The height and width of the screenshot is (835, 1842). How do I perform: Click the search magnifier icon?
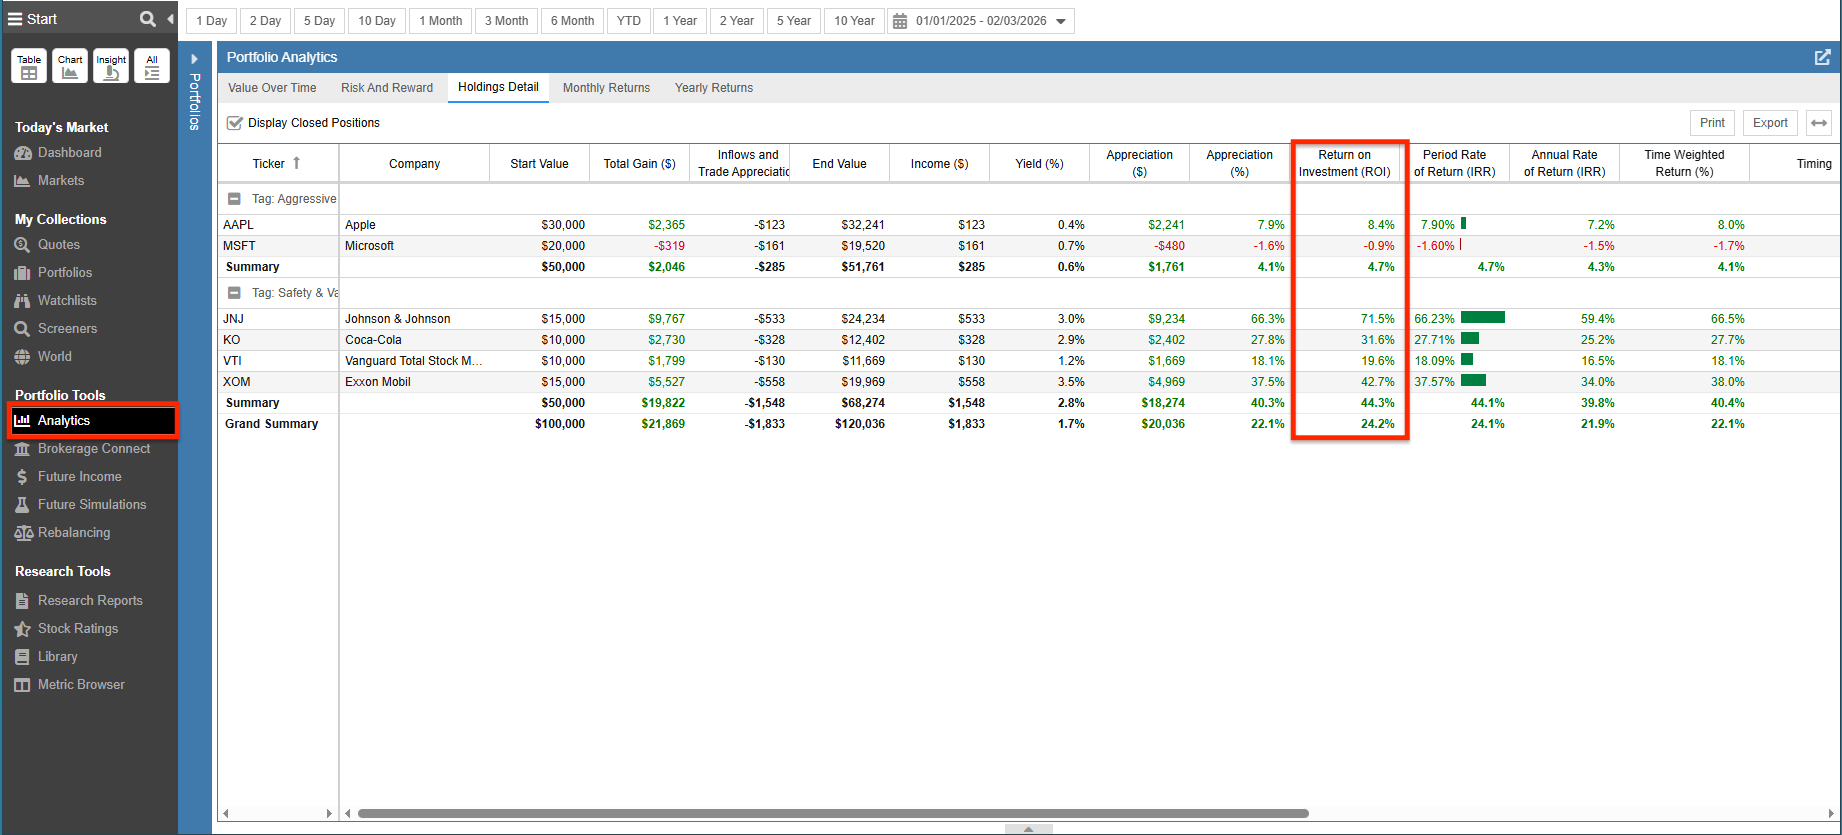147,19
